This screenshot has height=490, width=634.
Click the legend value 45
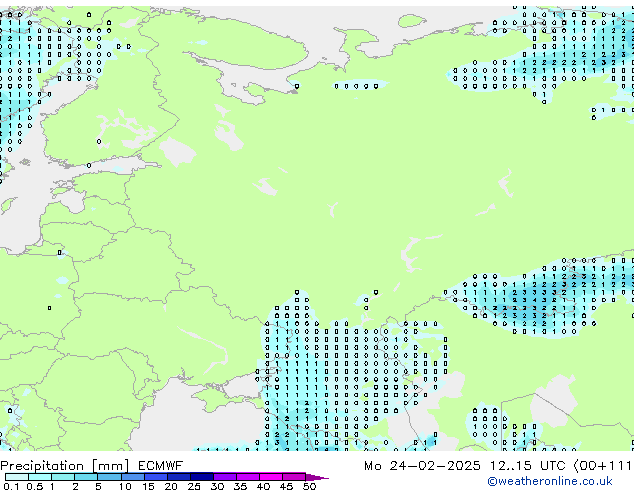tap(286, 486)
